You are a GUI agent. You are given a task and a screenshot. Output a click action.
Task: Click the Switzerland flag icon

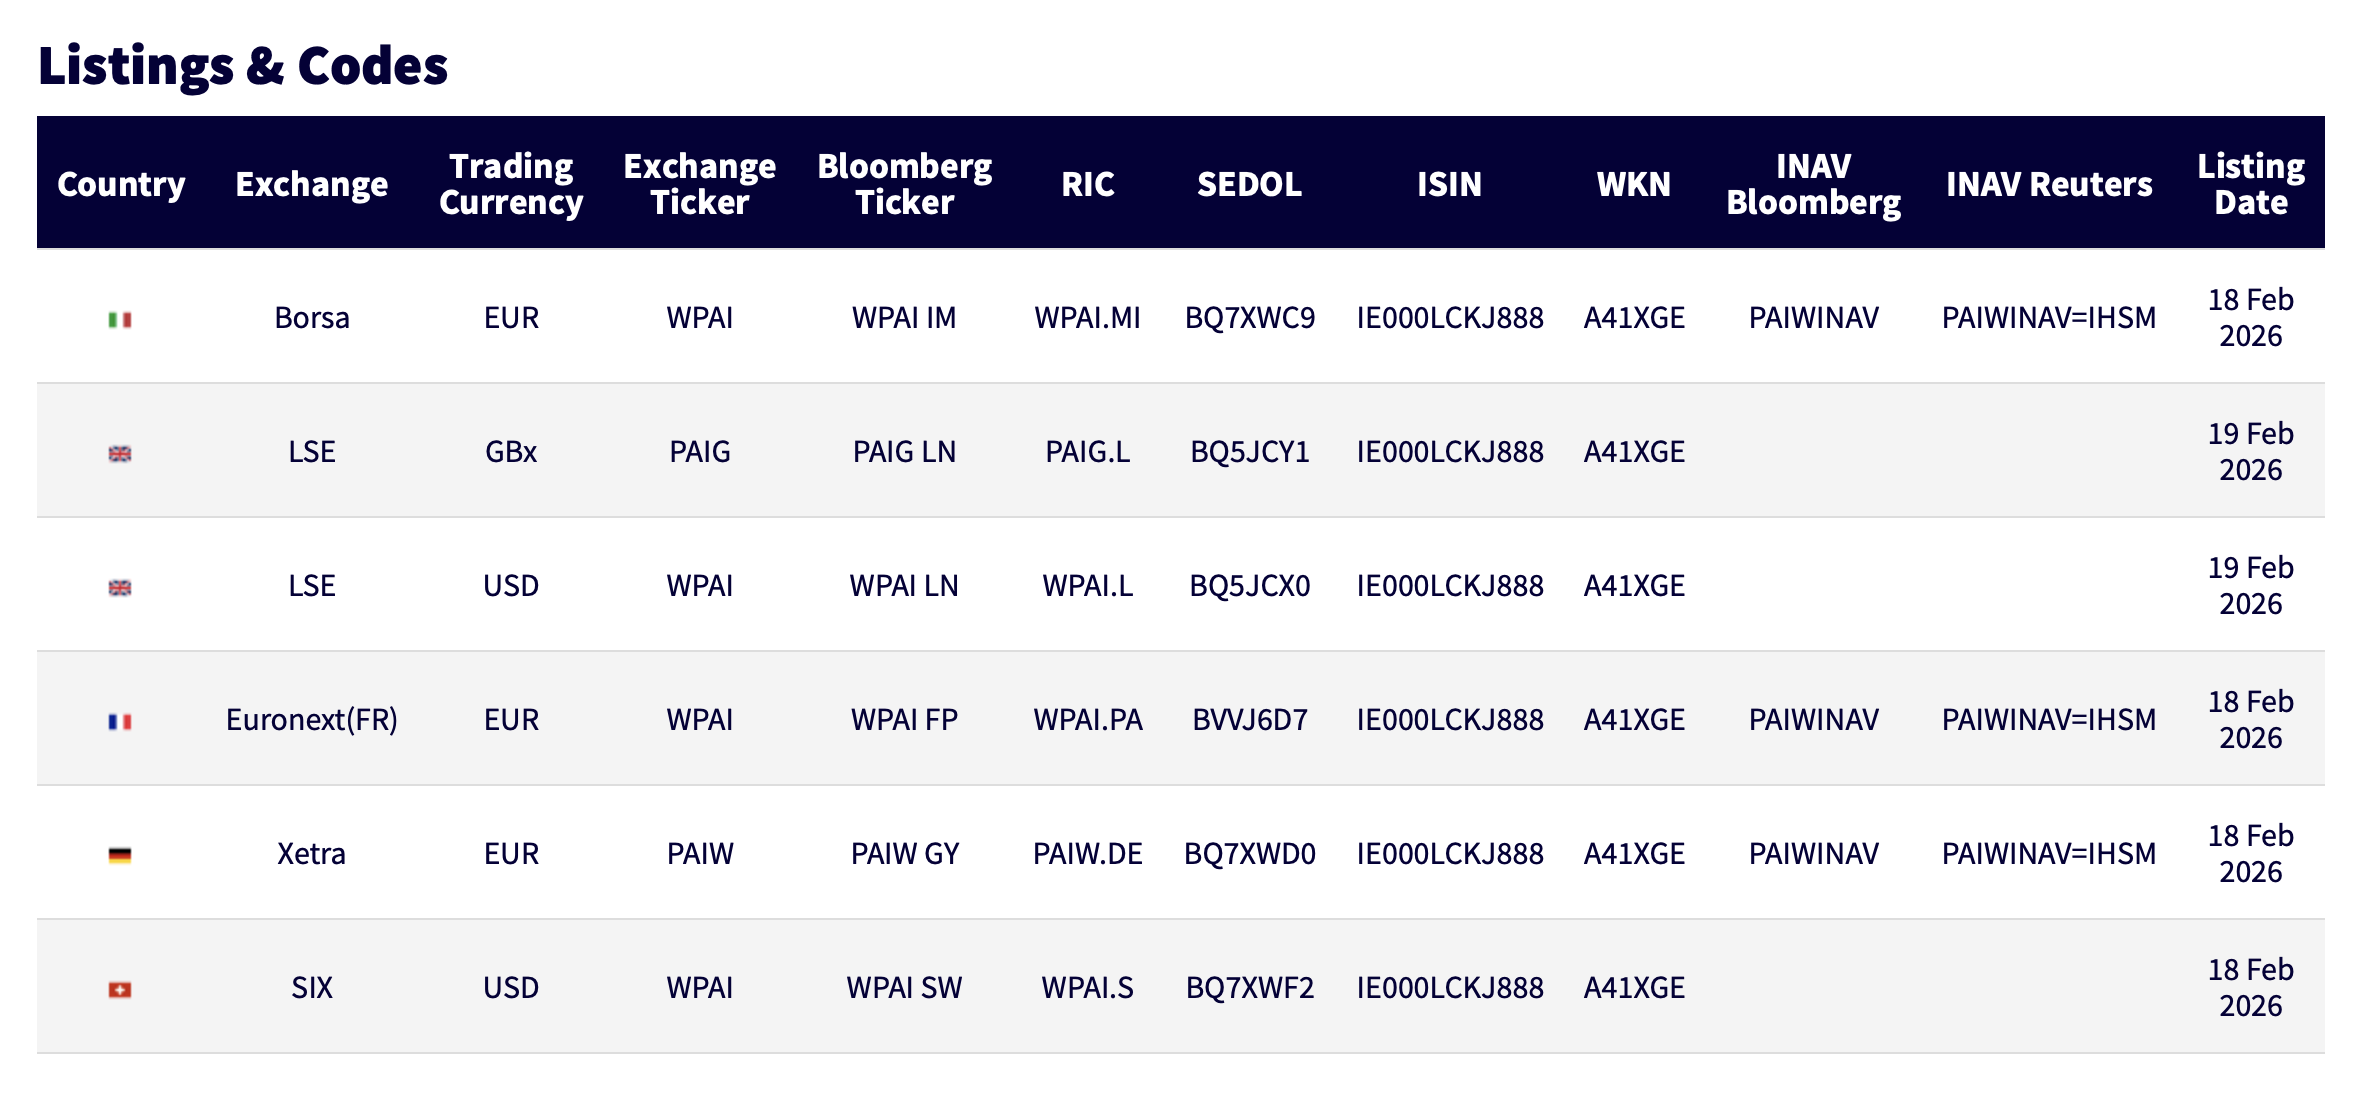pyautogui.click(x=120, y=989)
